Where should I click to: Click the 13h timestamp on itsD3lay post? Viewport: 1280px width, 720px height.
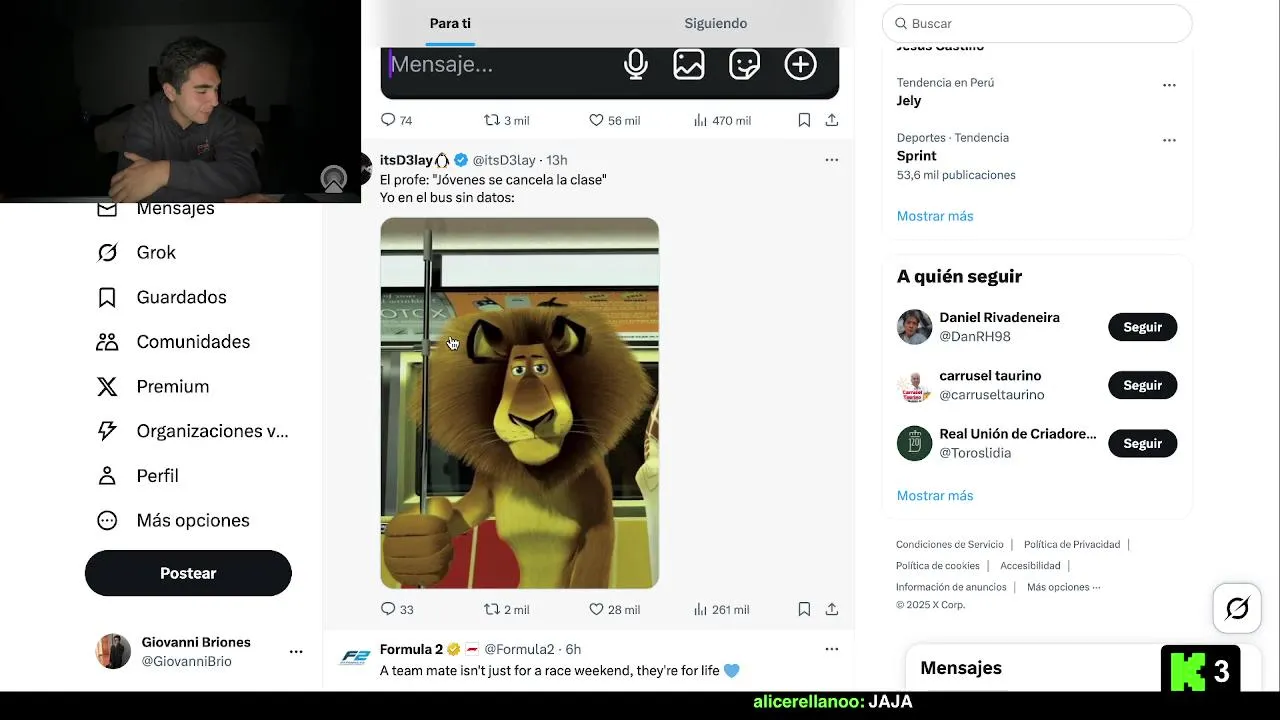pos(556,160)
